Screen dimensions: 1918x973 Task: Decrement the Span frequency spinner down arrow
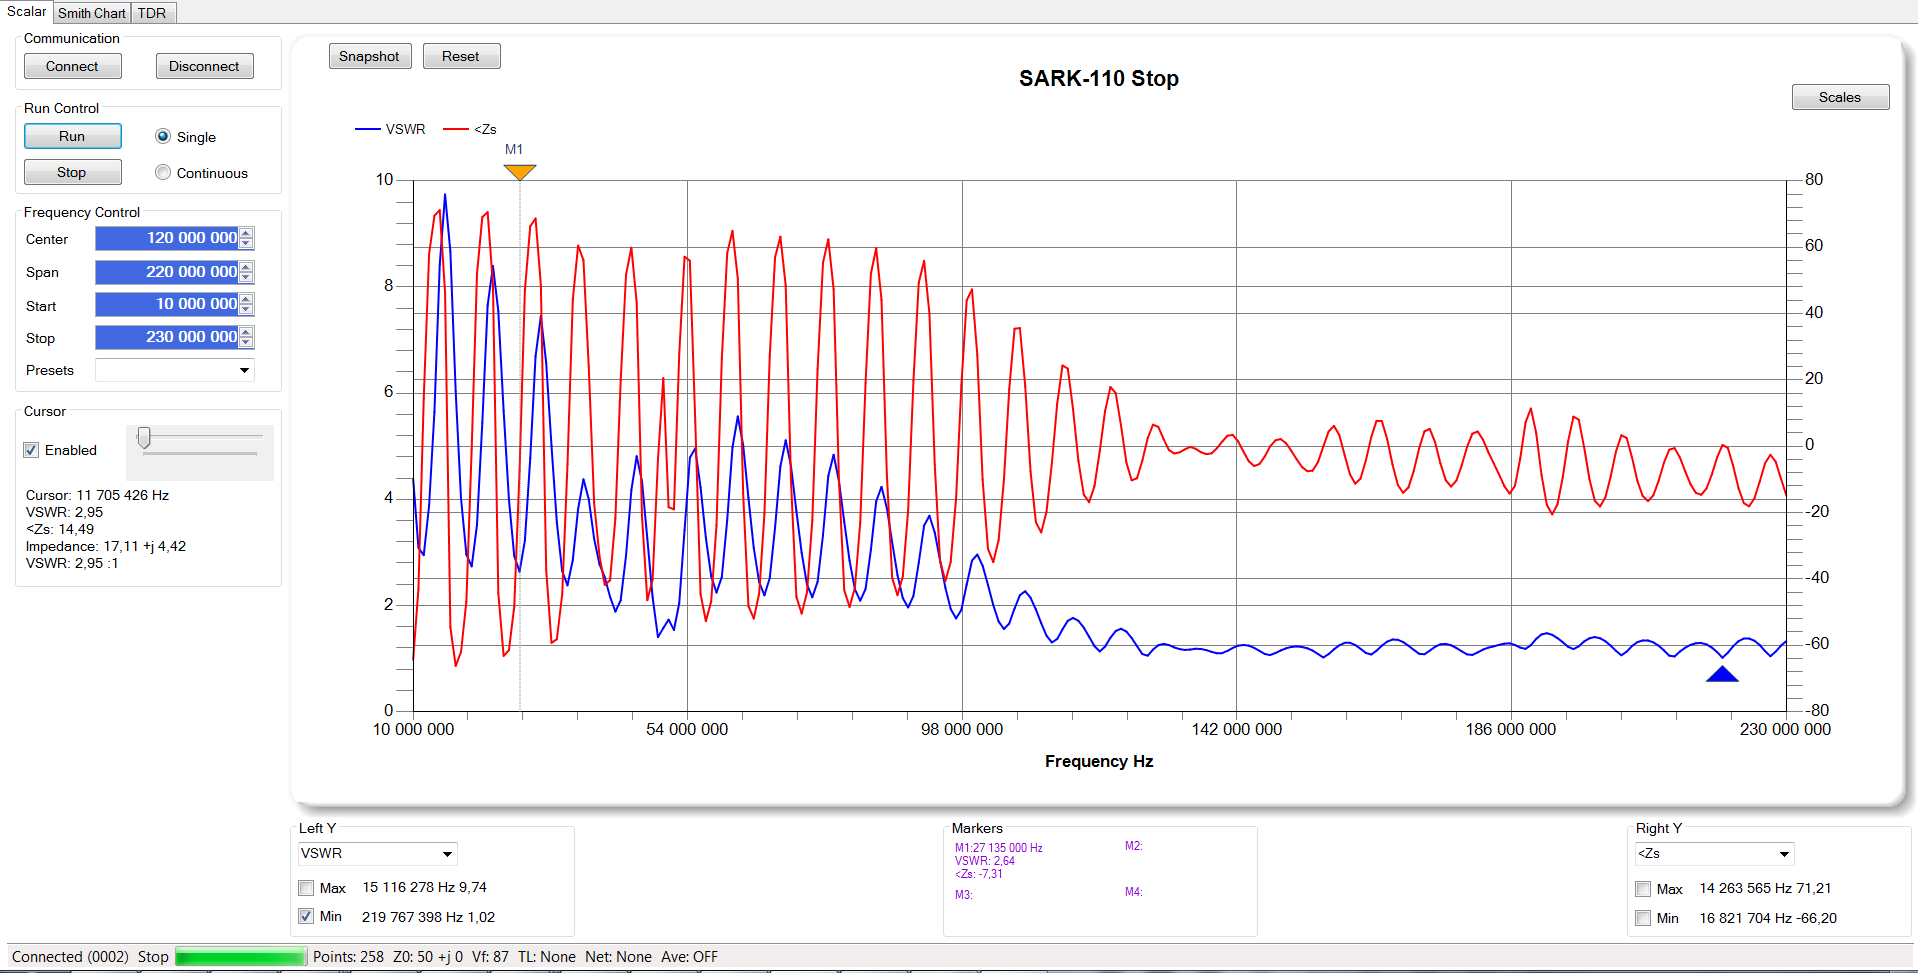click(x=247, y=277)
